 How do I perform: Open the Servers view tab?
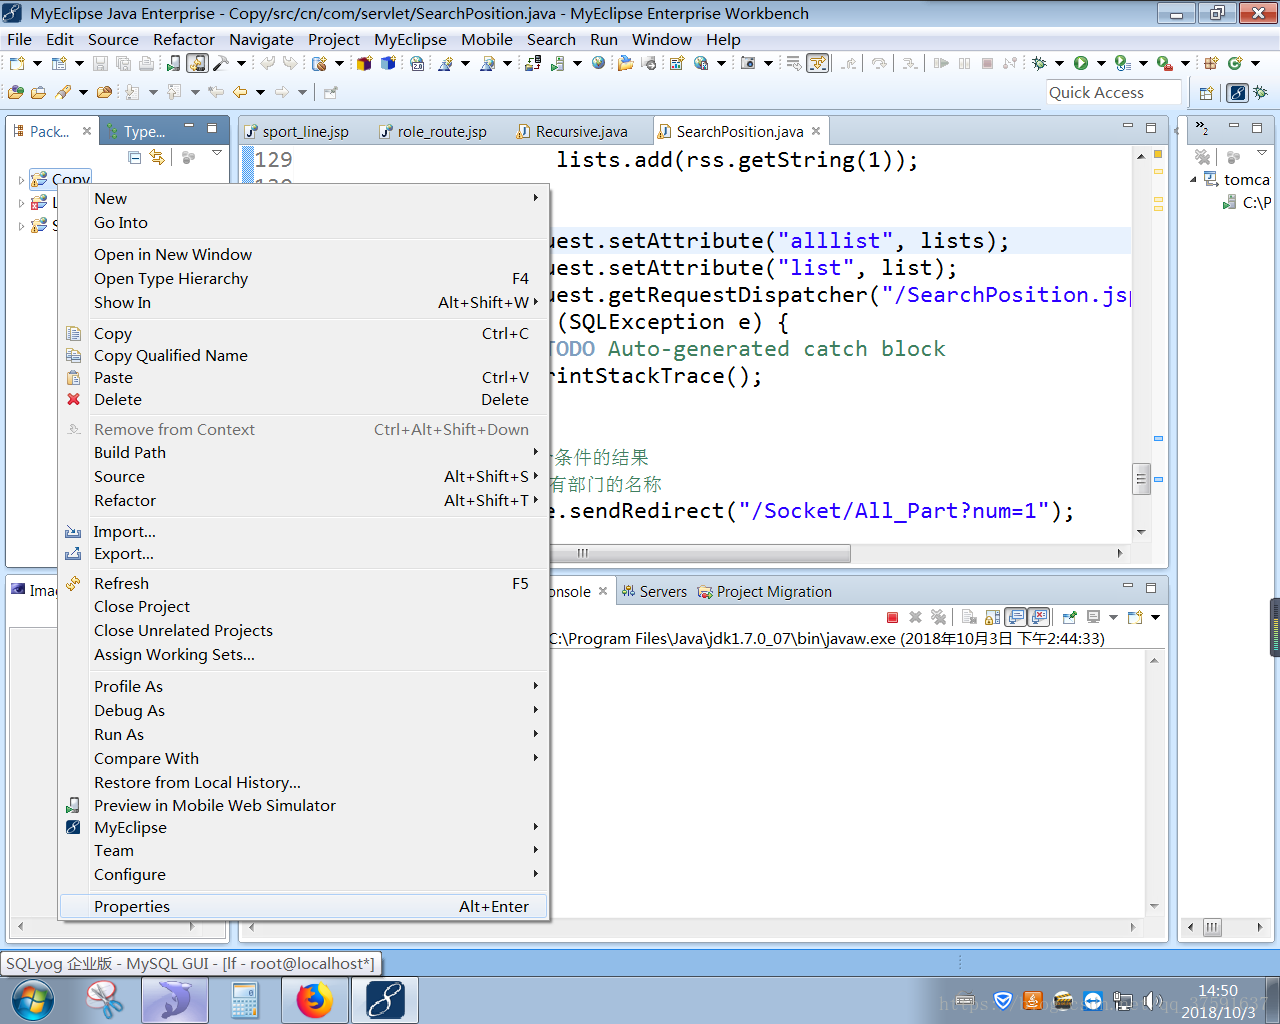click(x=654, y=592)
